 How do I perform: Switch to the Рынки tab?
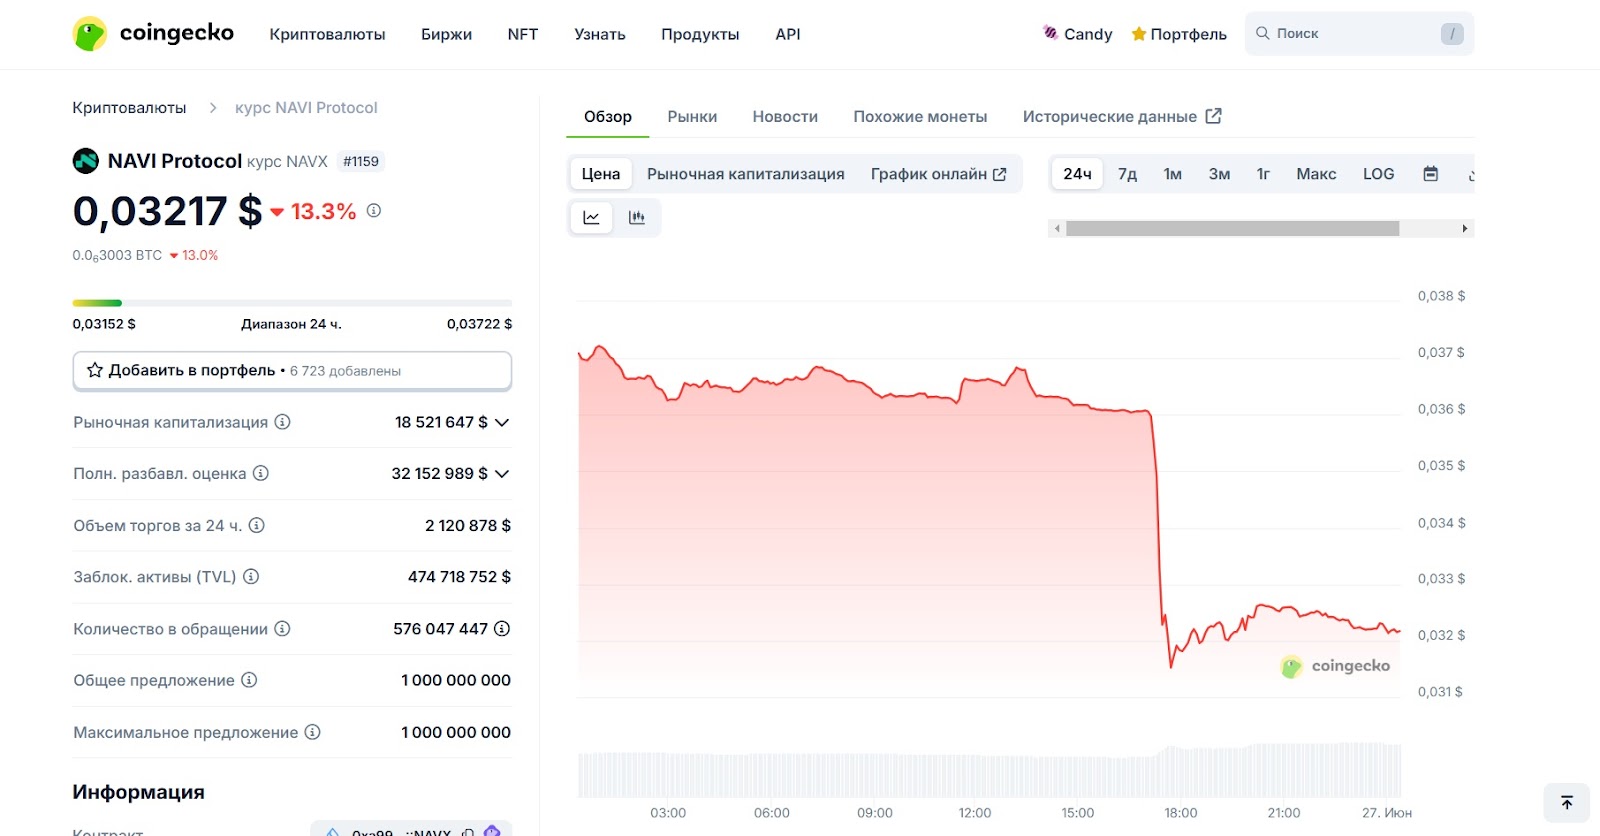click(x=692, y=117)
